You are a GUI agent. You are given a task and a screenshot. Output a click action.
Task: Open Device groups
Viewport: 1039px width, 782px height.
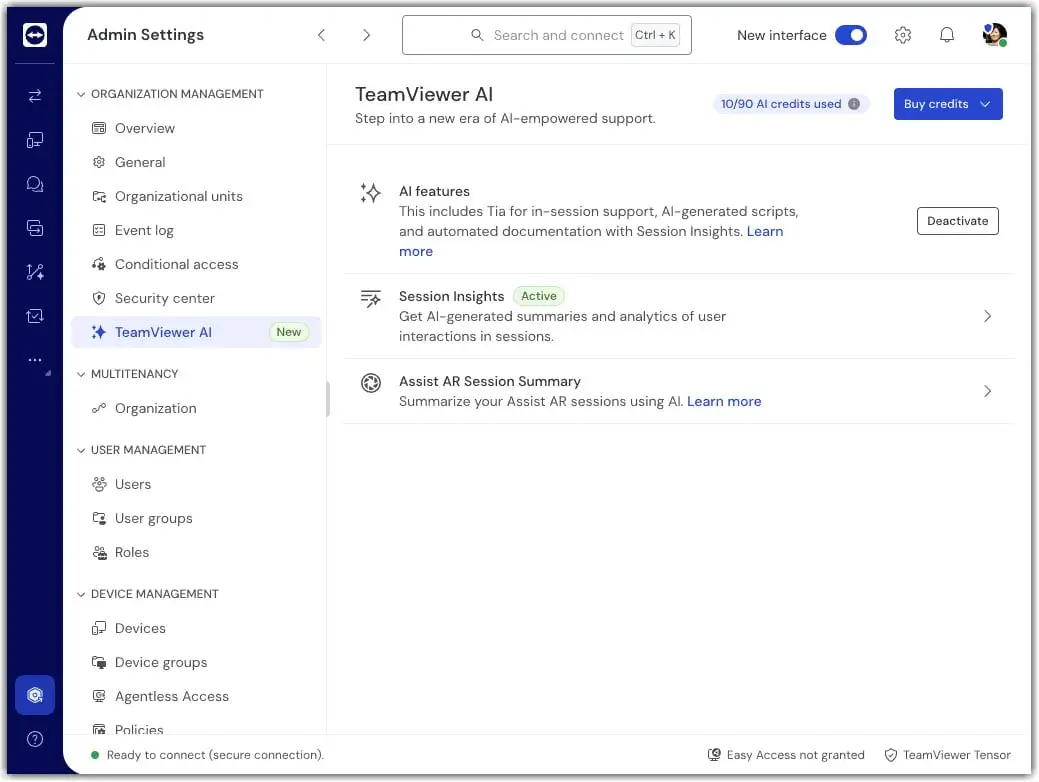[x=196, y=663]
